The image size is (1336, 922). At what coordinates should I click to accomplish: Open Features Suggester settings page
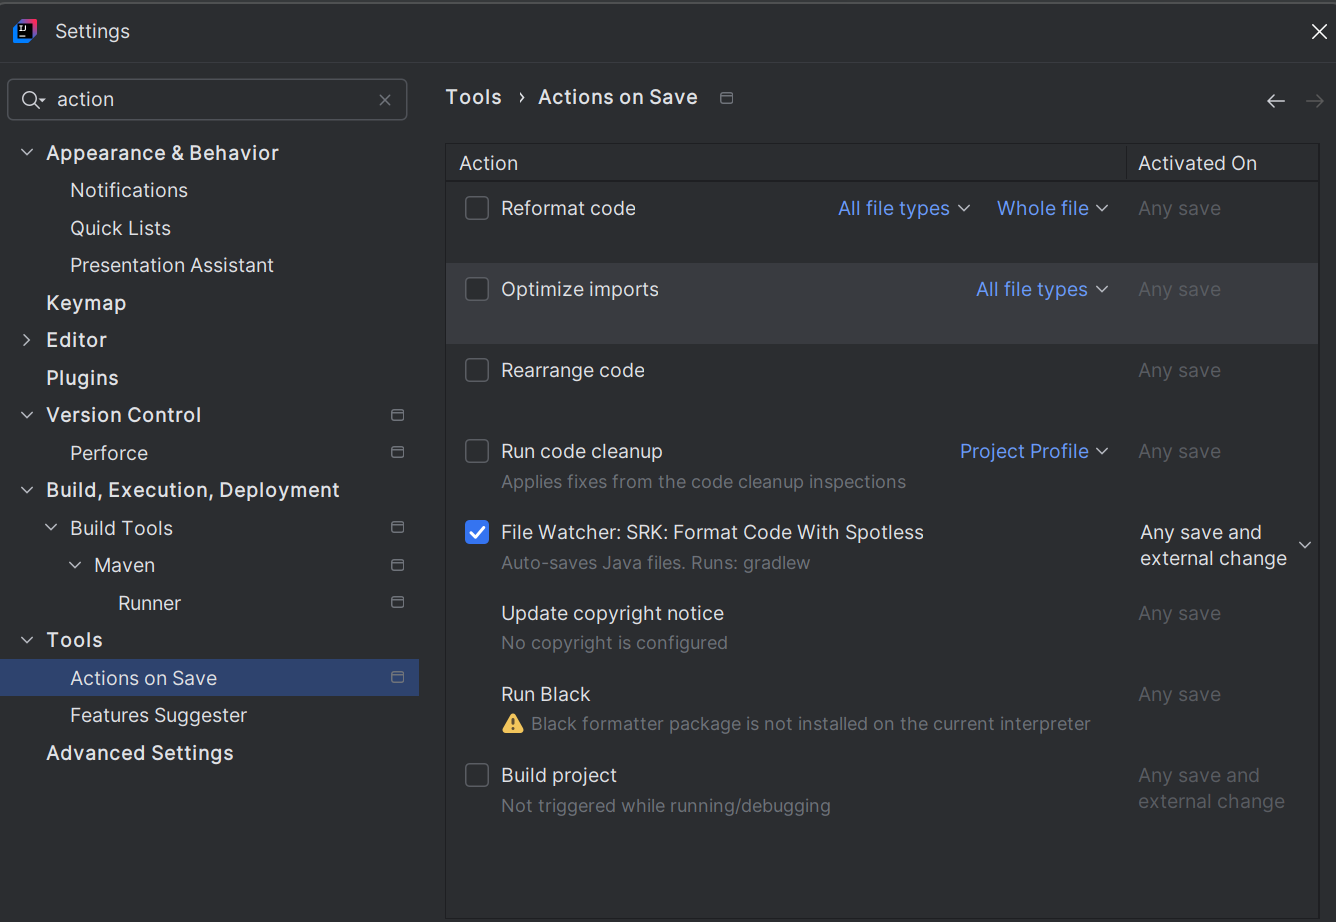pyautogui.click(x=158, y=715)
